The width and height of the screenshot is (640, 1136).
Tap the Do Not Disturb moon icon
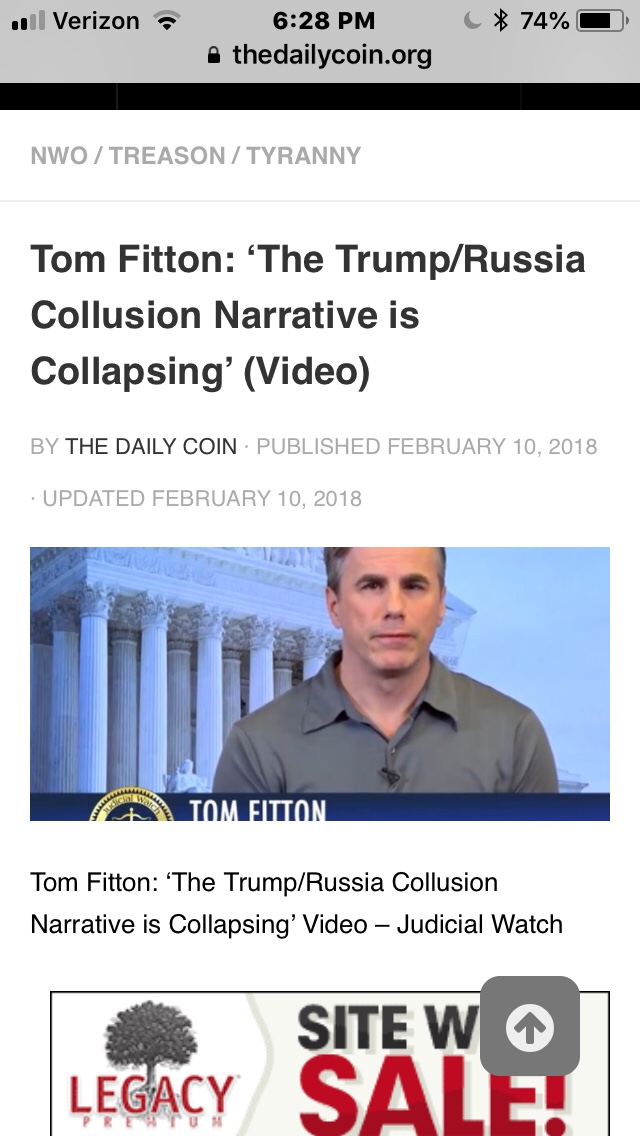click(472, 21)
